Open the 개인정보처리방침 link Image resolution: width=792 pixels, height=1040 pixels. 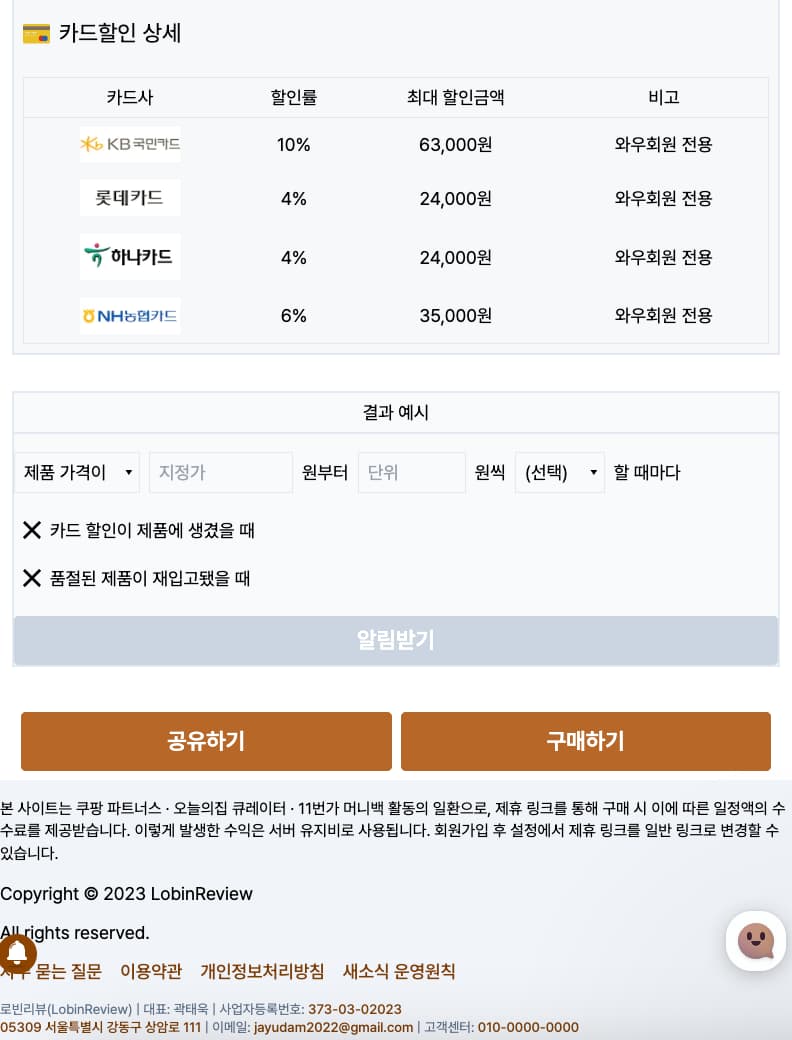coord(262,971)
